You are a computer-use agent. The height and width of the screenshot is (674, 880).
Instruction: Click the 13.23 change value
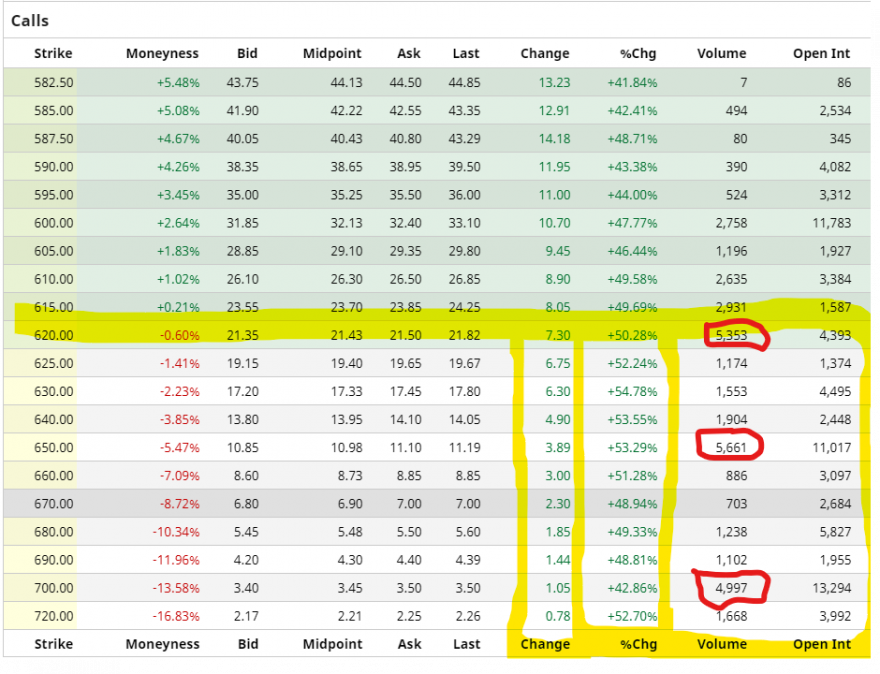[554, 82]
